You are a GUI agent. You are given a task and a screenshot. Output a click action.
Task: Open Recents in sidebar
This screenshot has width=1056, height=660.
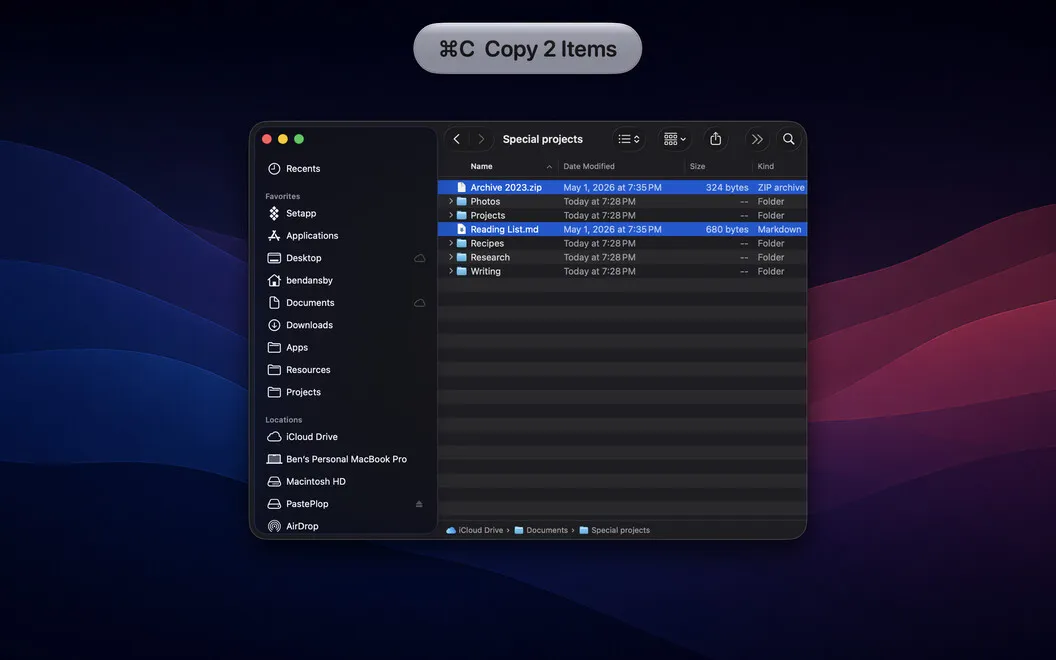[x=302, y=168]
